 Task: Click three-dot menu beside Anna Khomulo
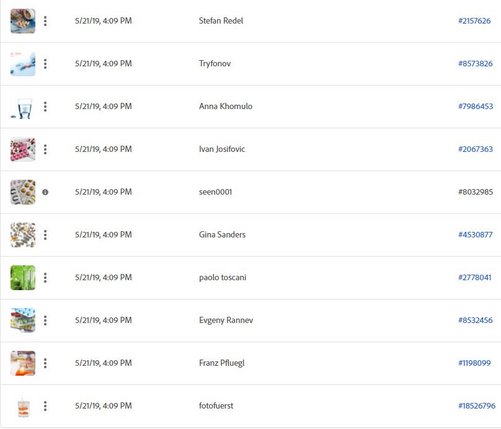coord(45,107)
